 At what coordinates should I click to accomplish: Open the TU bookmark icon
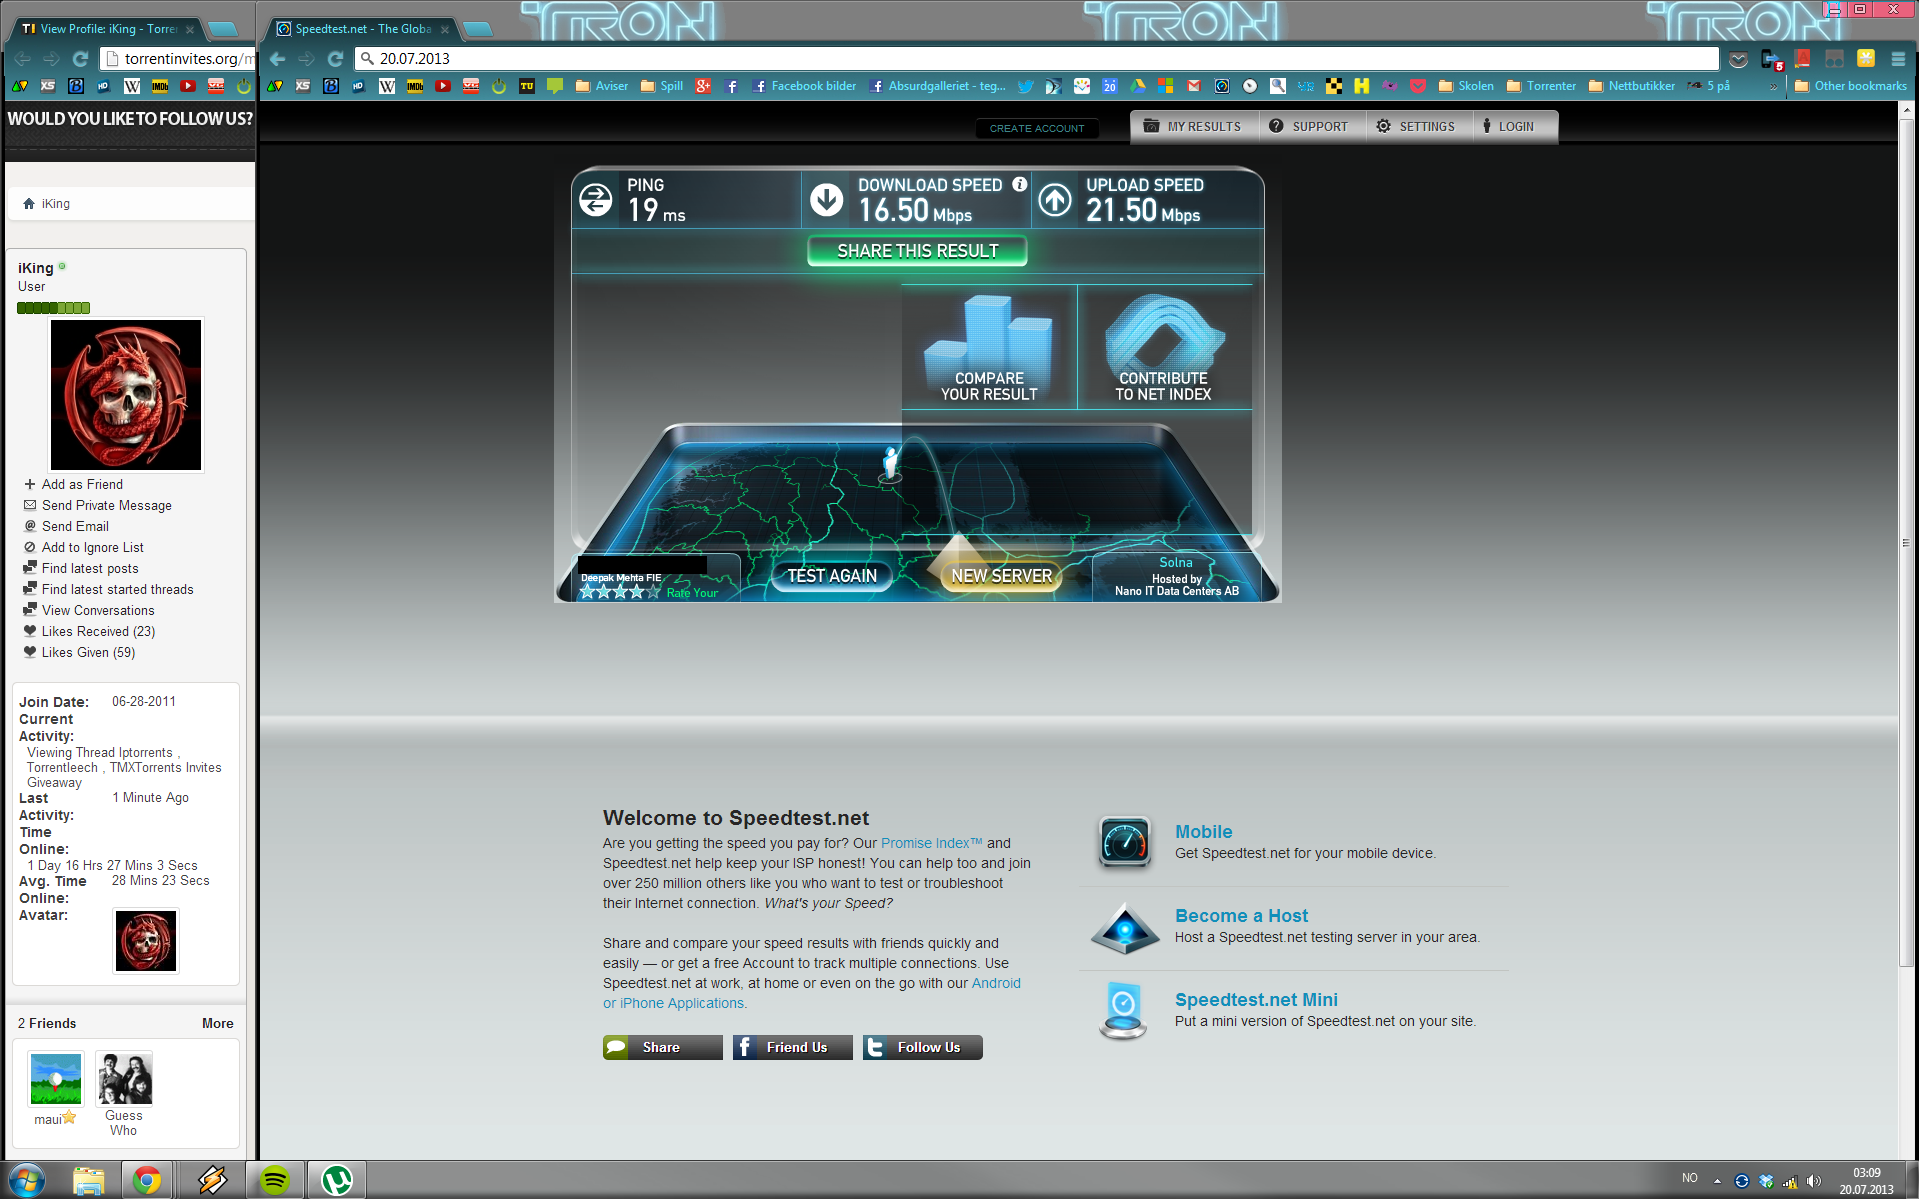click(x=527, y=86)
